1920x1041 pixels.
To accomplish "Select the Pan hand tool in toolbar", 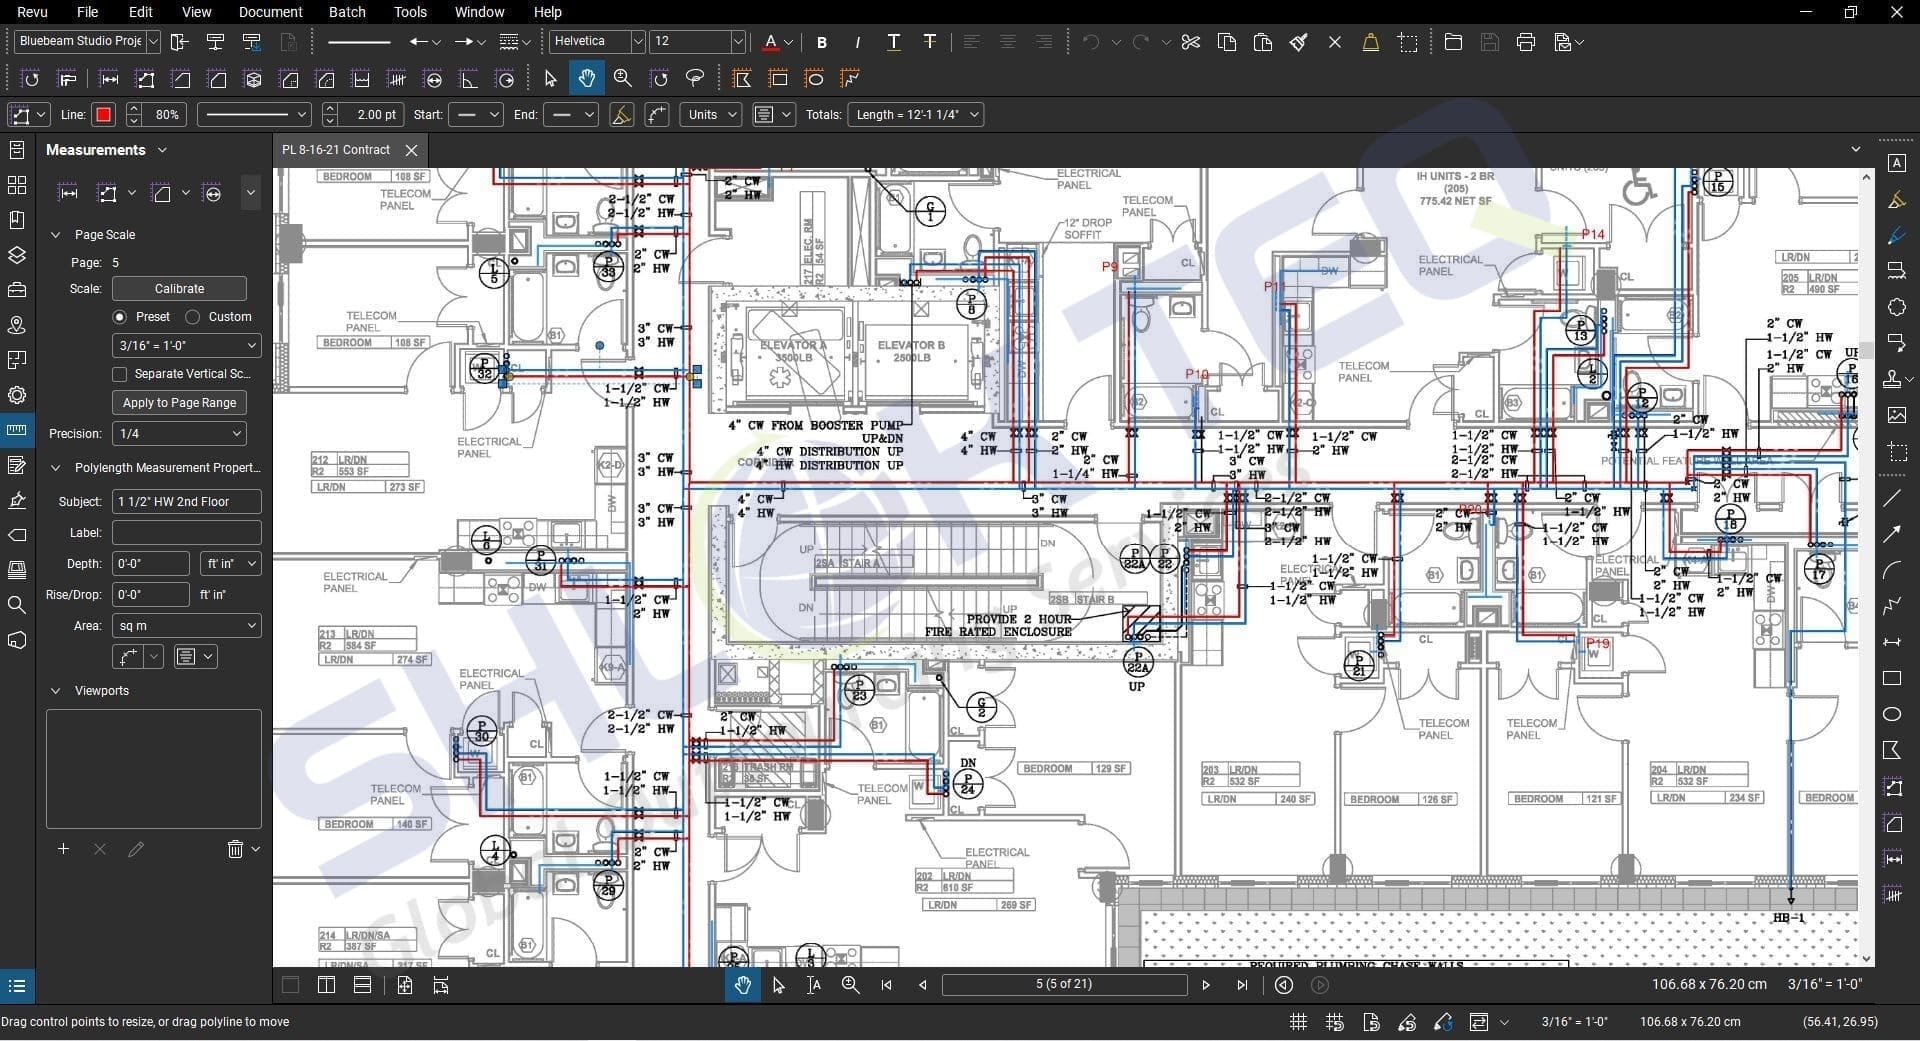I will [586, 78].
